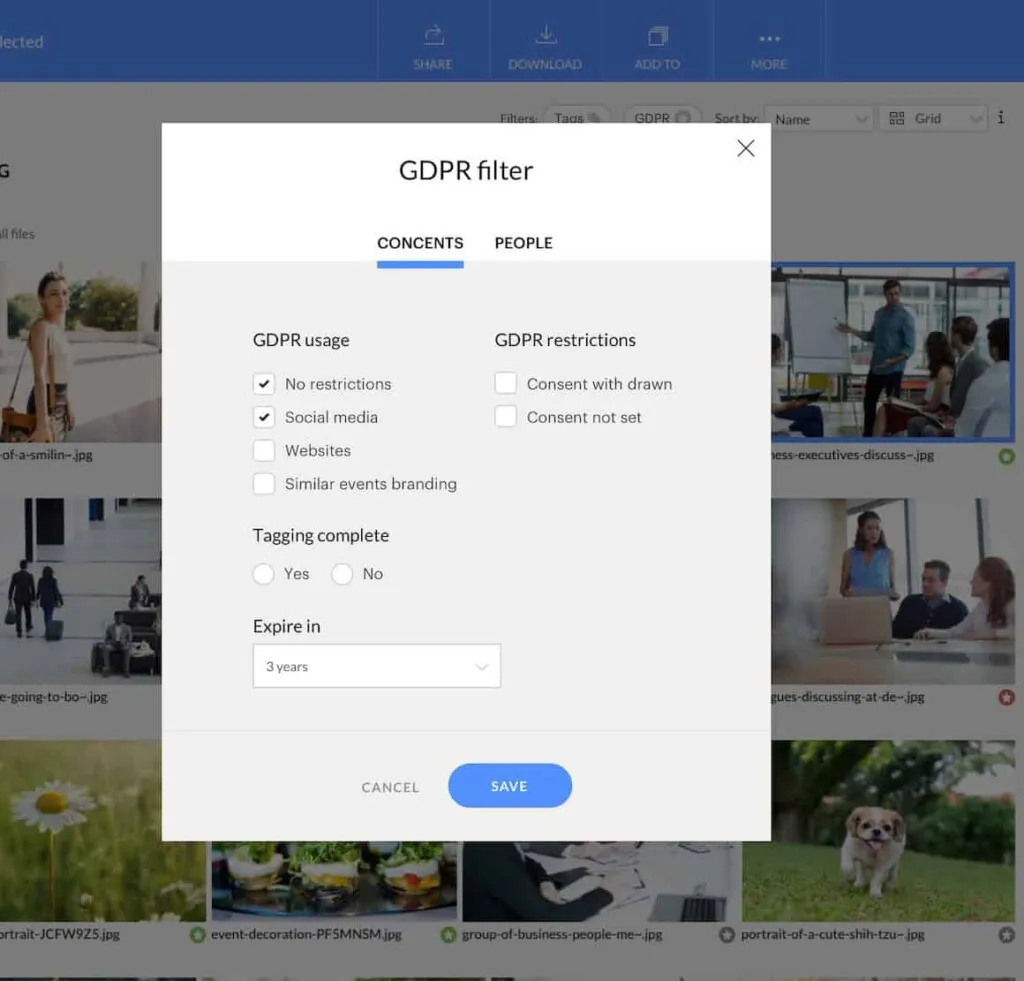Click gray star badge at far right of bottom filename row
The width and height of the screenshot is (1024, 981).
(x=1006, y=935)
